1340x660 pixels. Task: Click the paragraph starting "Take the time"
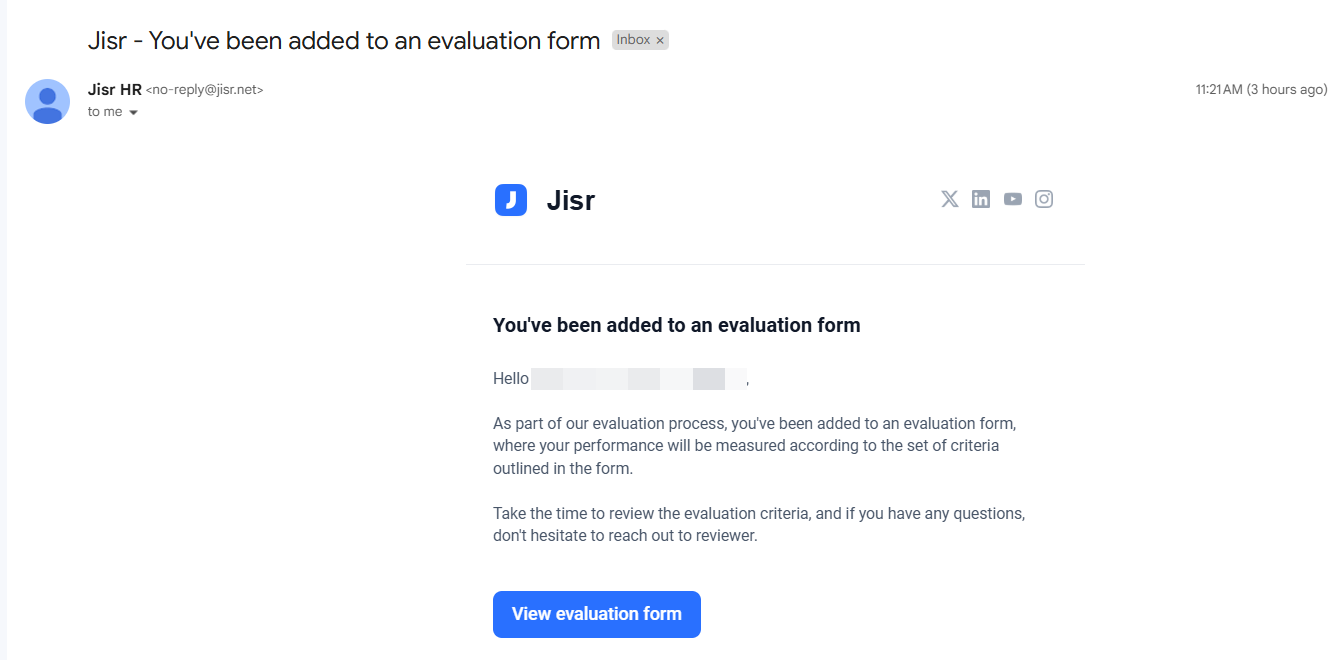758,524
